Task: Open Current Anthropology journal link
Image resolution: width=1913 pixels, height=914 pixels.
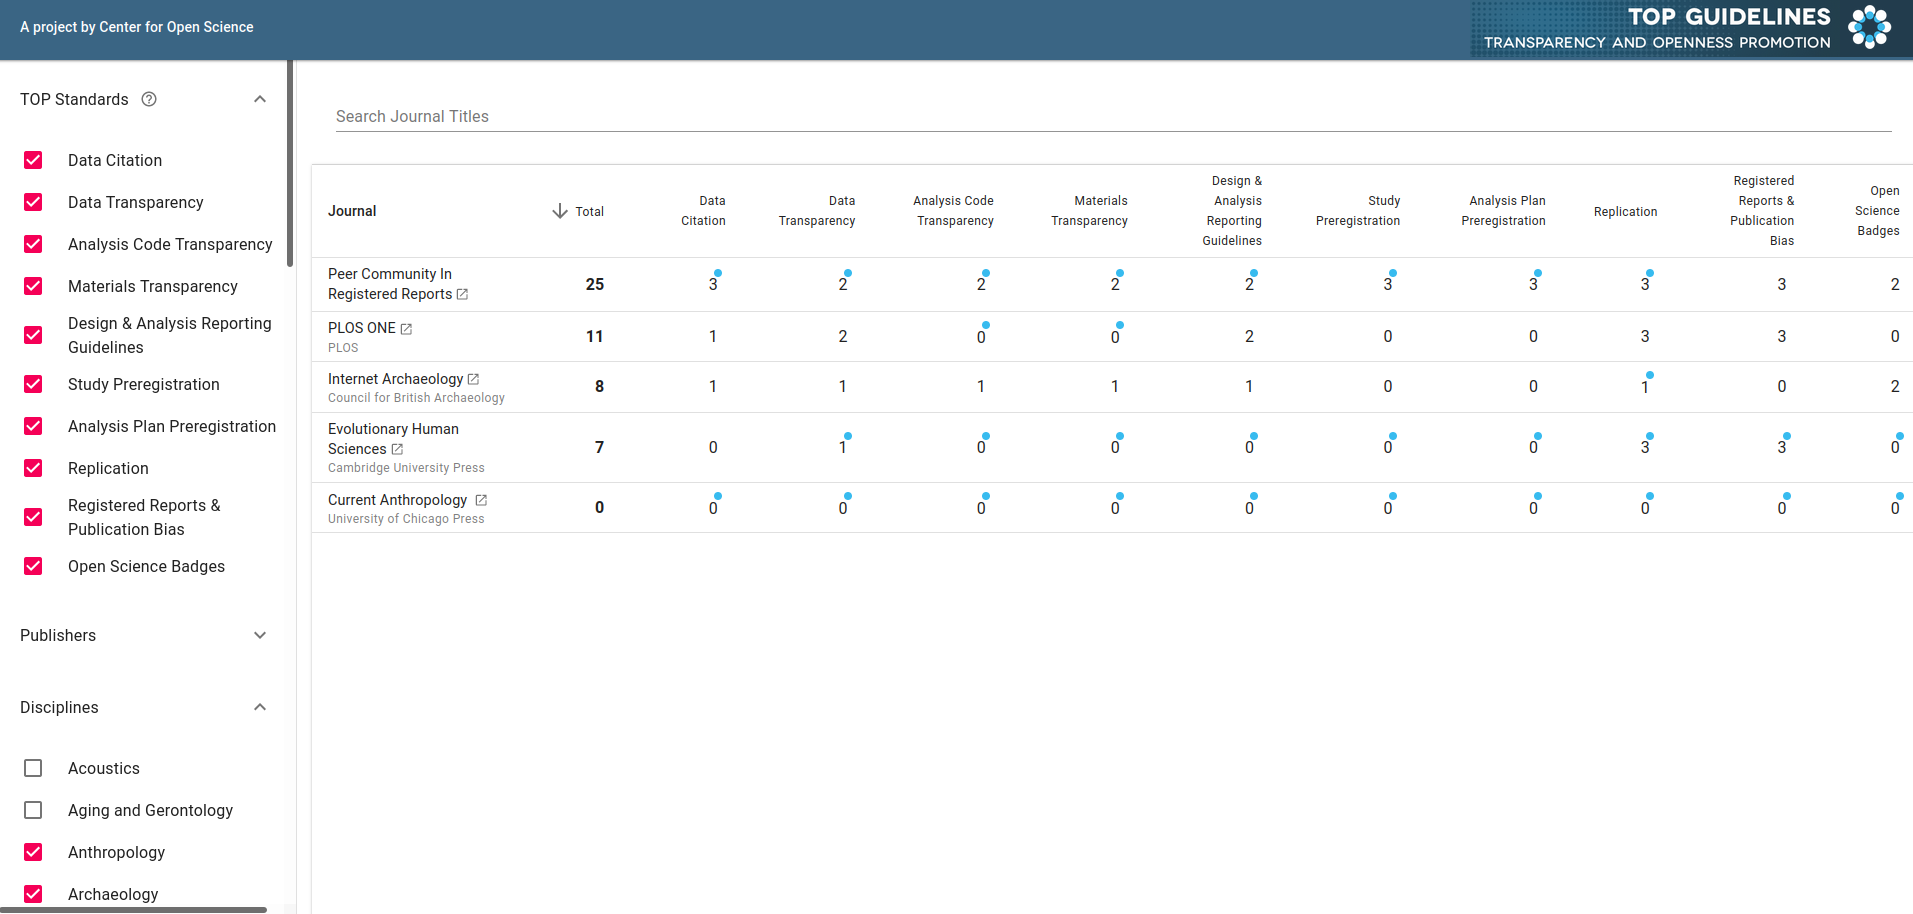Action: (397, 500)
